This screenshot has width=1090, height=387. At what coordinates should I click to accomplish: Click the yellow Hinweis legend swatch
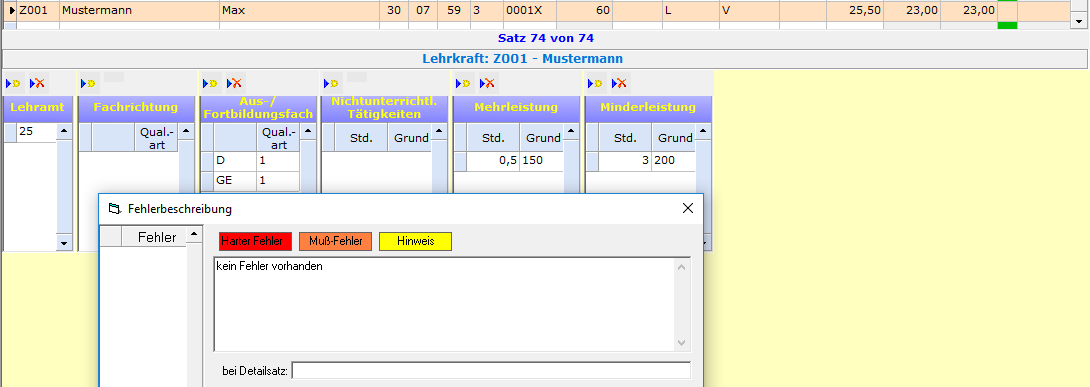tap(416, 241)
